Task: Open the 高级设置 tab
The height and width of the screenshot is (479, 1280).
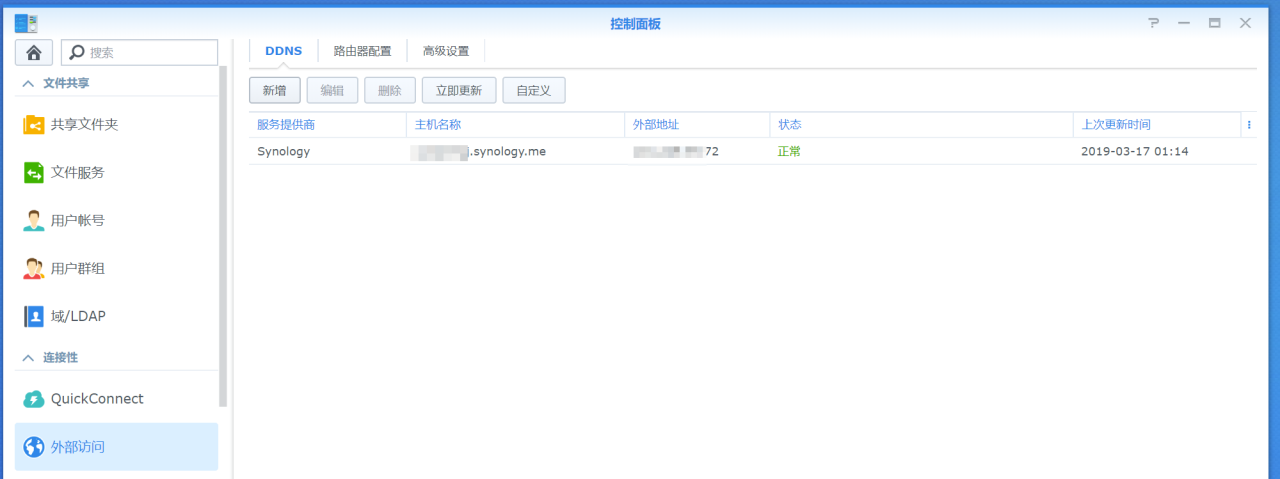Action: click(x=446, y=51)
